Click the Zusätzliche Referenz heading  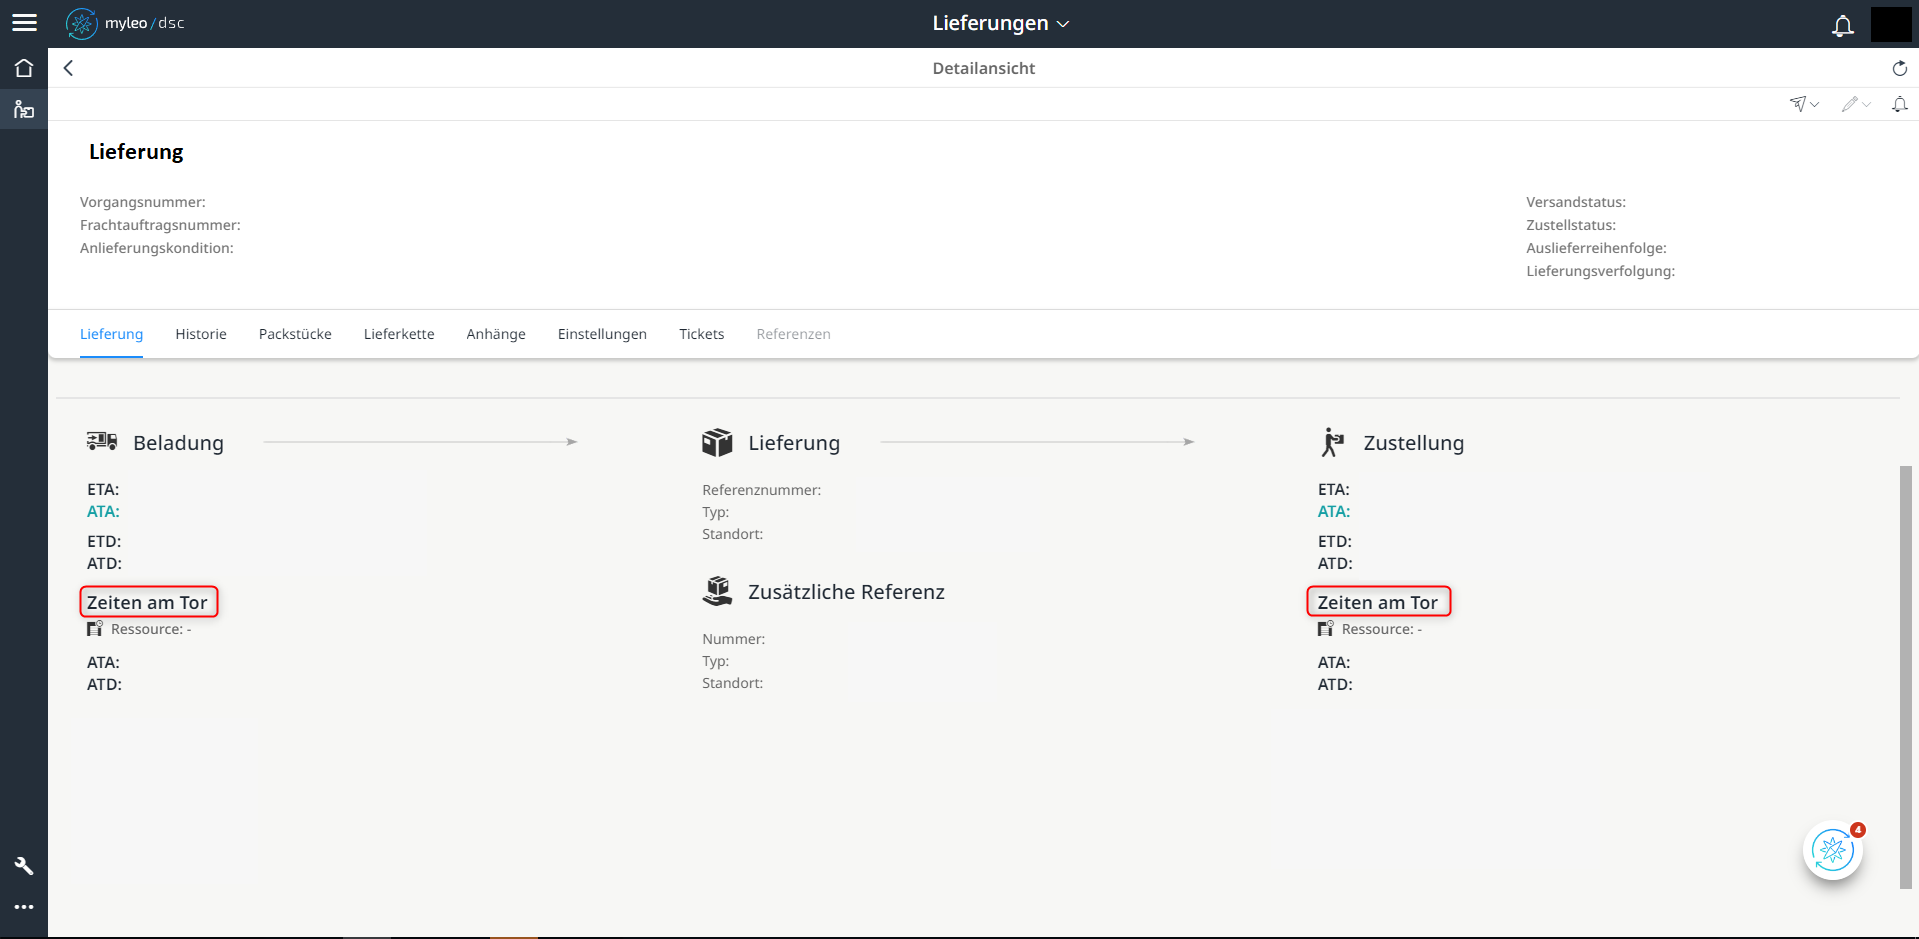(x=846, y=592)
